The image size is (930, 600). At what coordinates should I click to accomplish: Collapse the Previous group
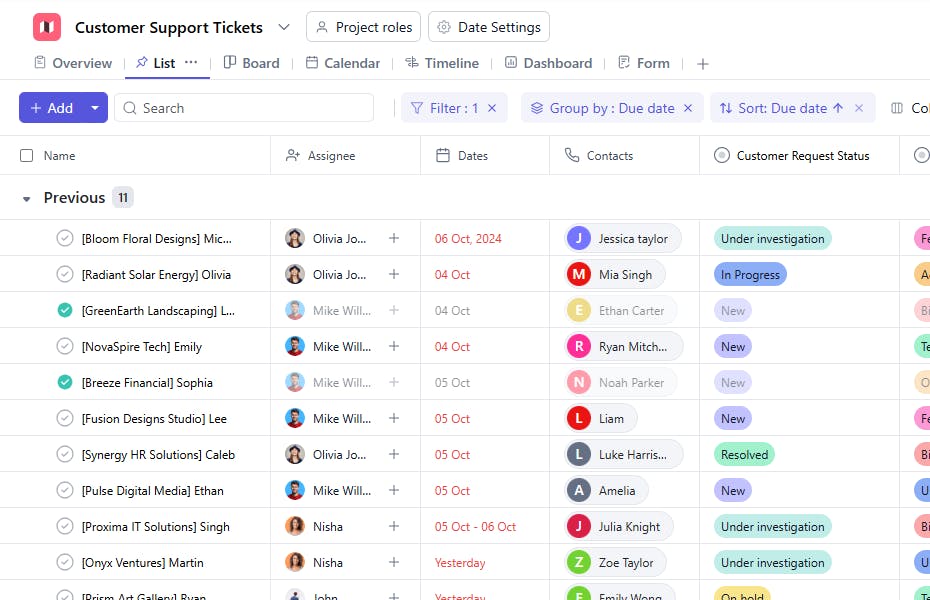point(26,197)
